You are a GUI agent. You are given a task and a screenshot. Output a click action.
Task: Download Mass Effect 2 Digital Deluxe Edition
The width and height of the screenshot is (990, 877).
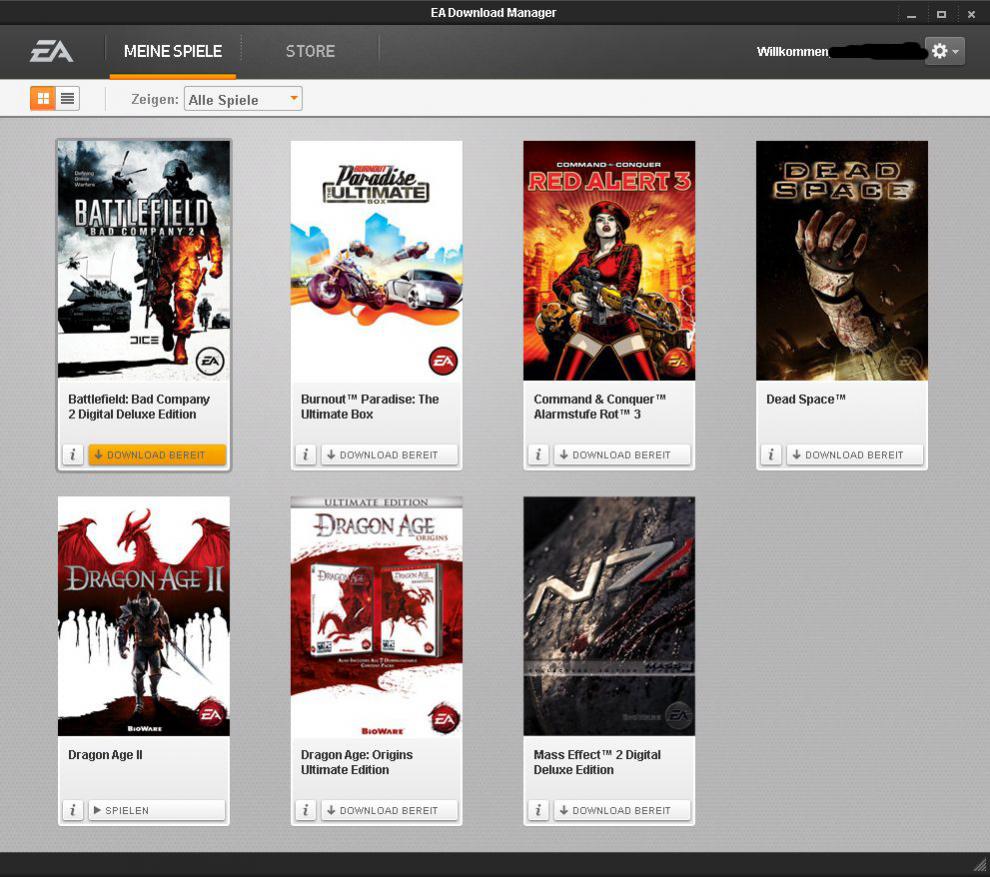pyautogui.click(x=622, y=810)
